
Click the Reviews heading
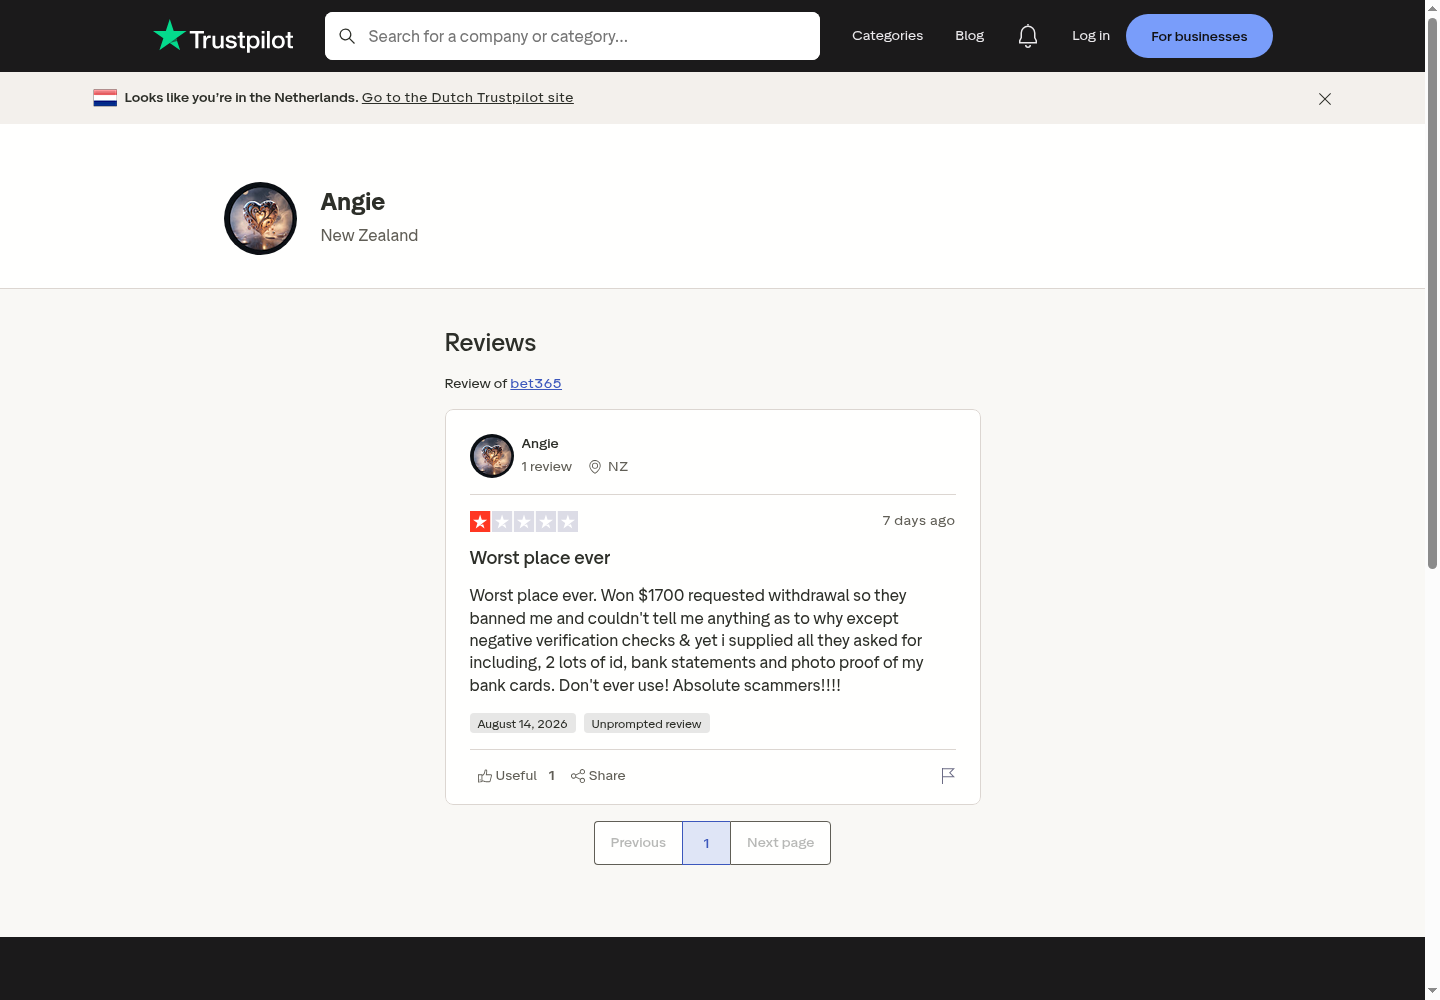click(490, 343)
